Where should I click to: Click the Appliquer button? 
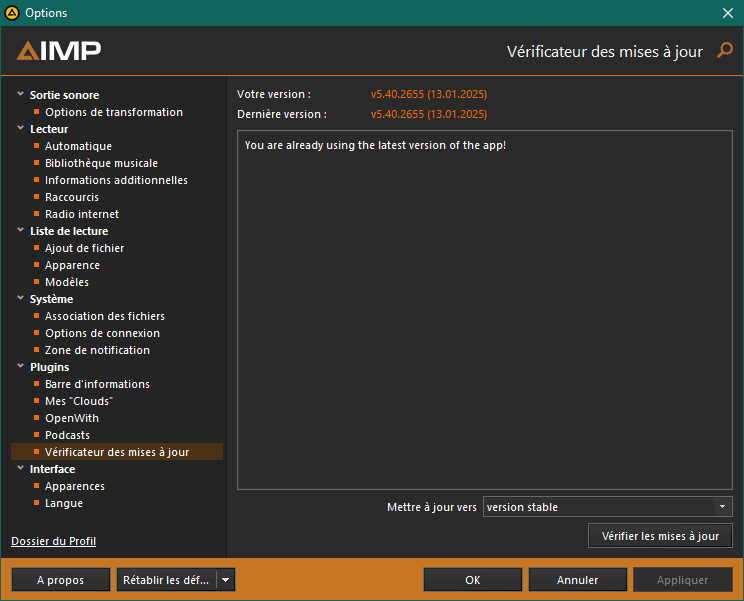click(x=682, y=580)
